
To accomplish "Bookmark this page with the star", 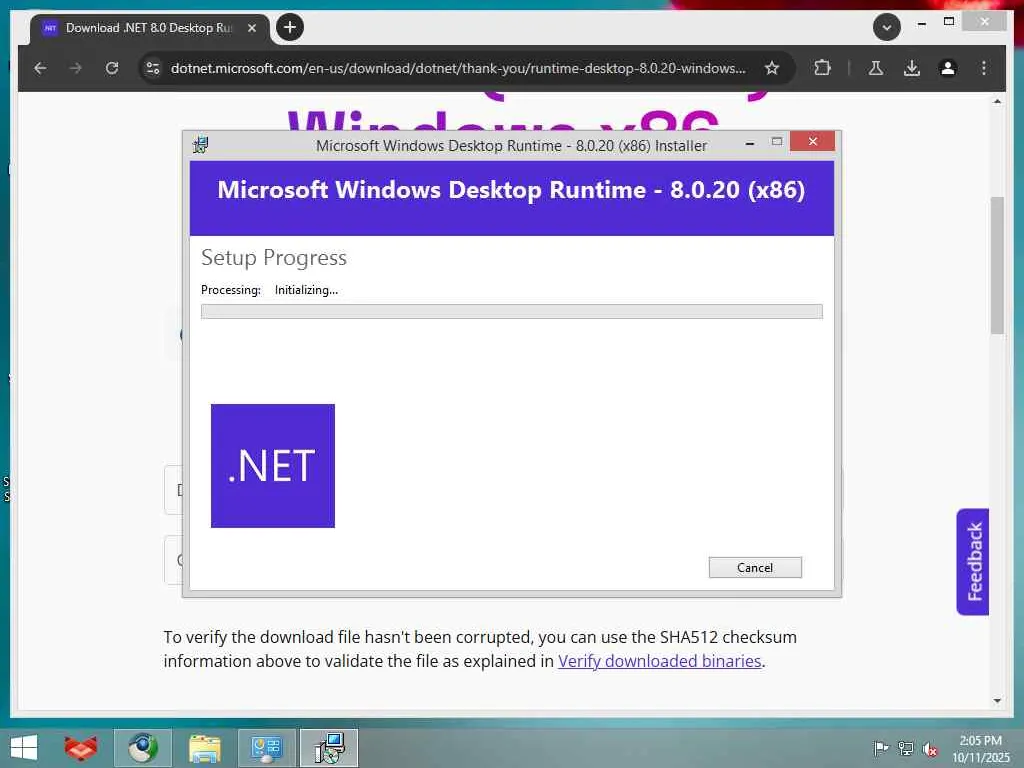I will pos(772,68).
